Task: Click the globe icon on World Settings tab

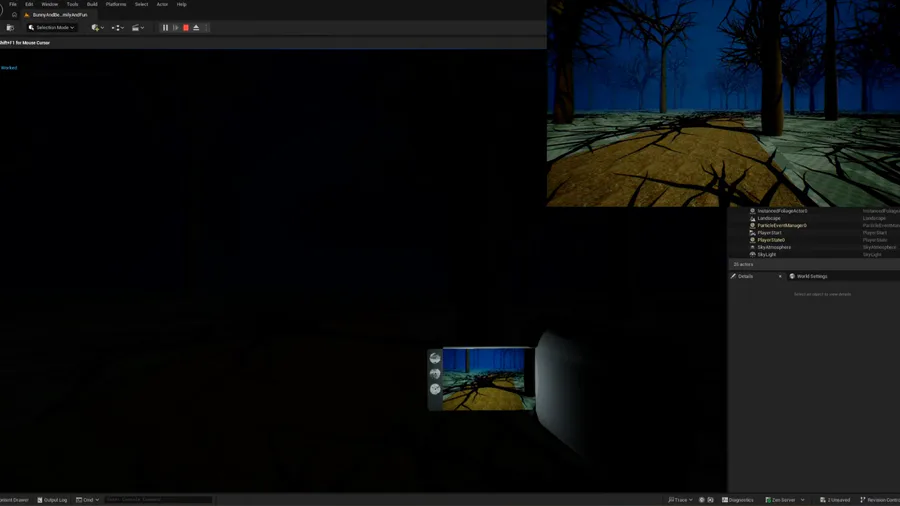Action: pyautogui.click(x=792, y=276)
